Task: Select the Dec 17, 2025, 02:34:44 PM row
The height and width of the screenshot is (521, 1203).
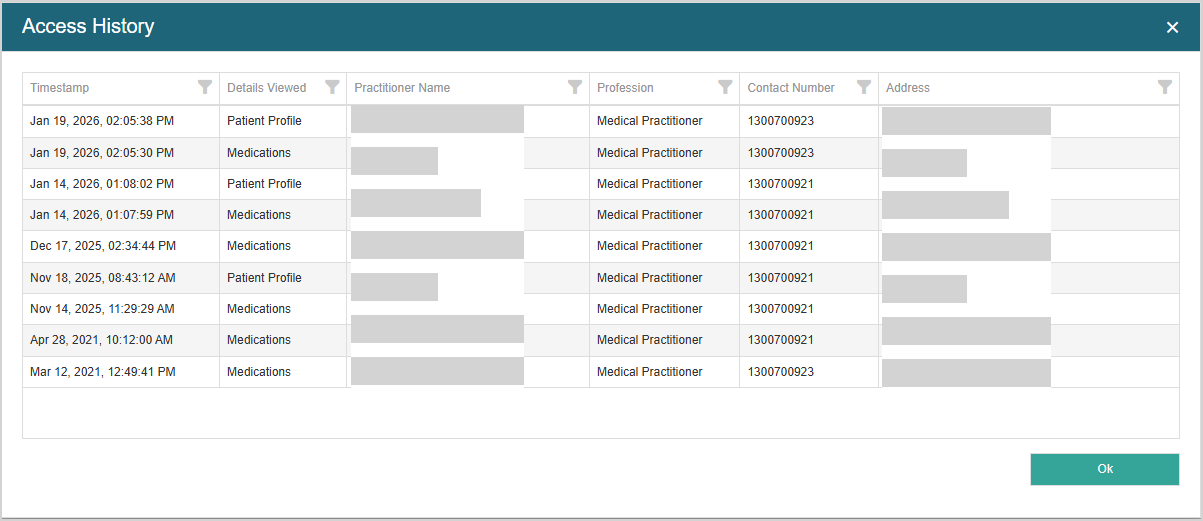Action: pos(103,246)
